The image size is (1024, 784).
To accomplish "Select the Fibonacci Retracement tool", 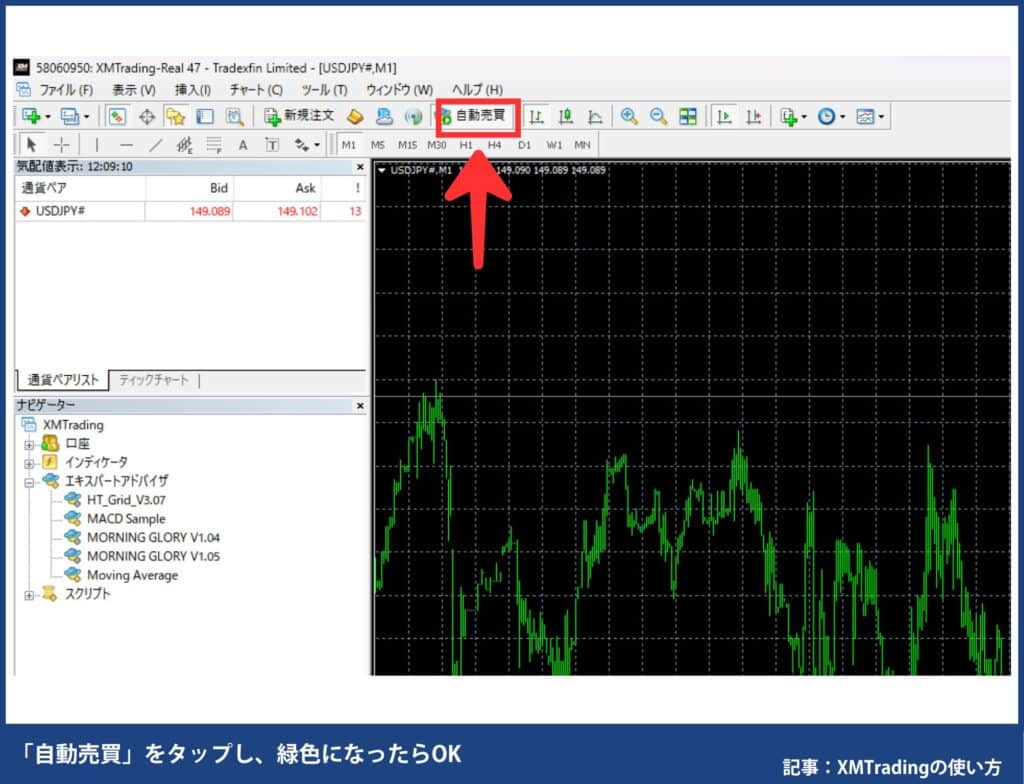I will coord(214,144).
